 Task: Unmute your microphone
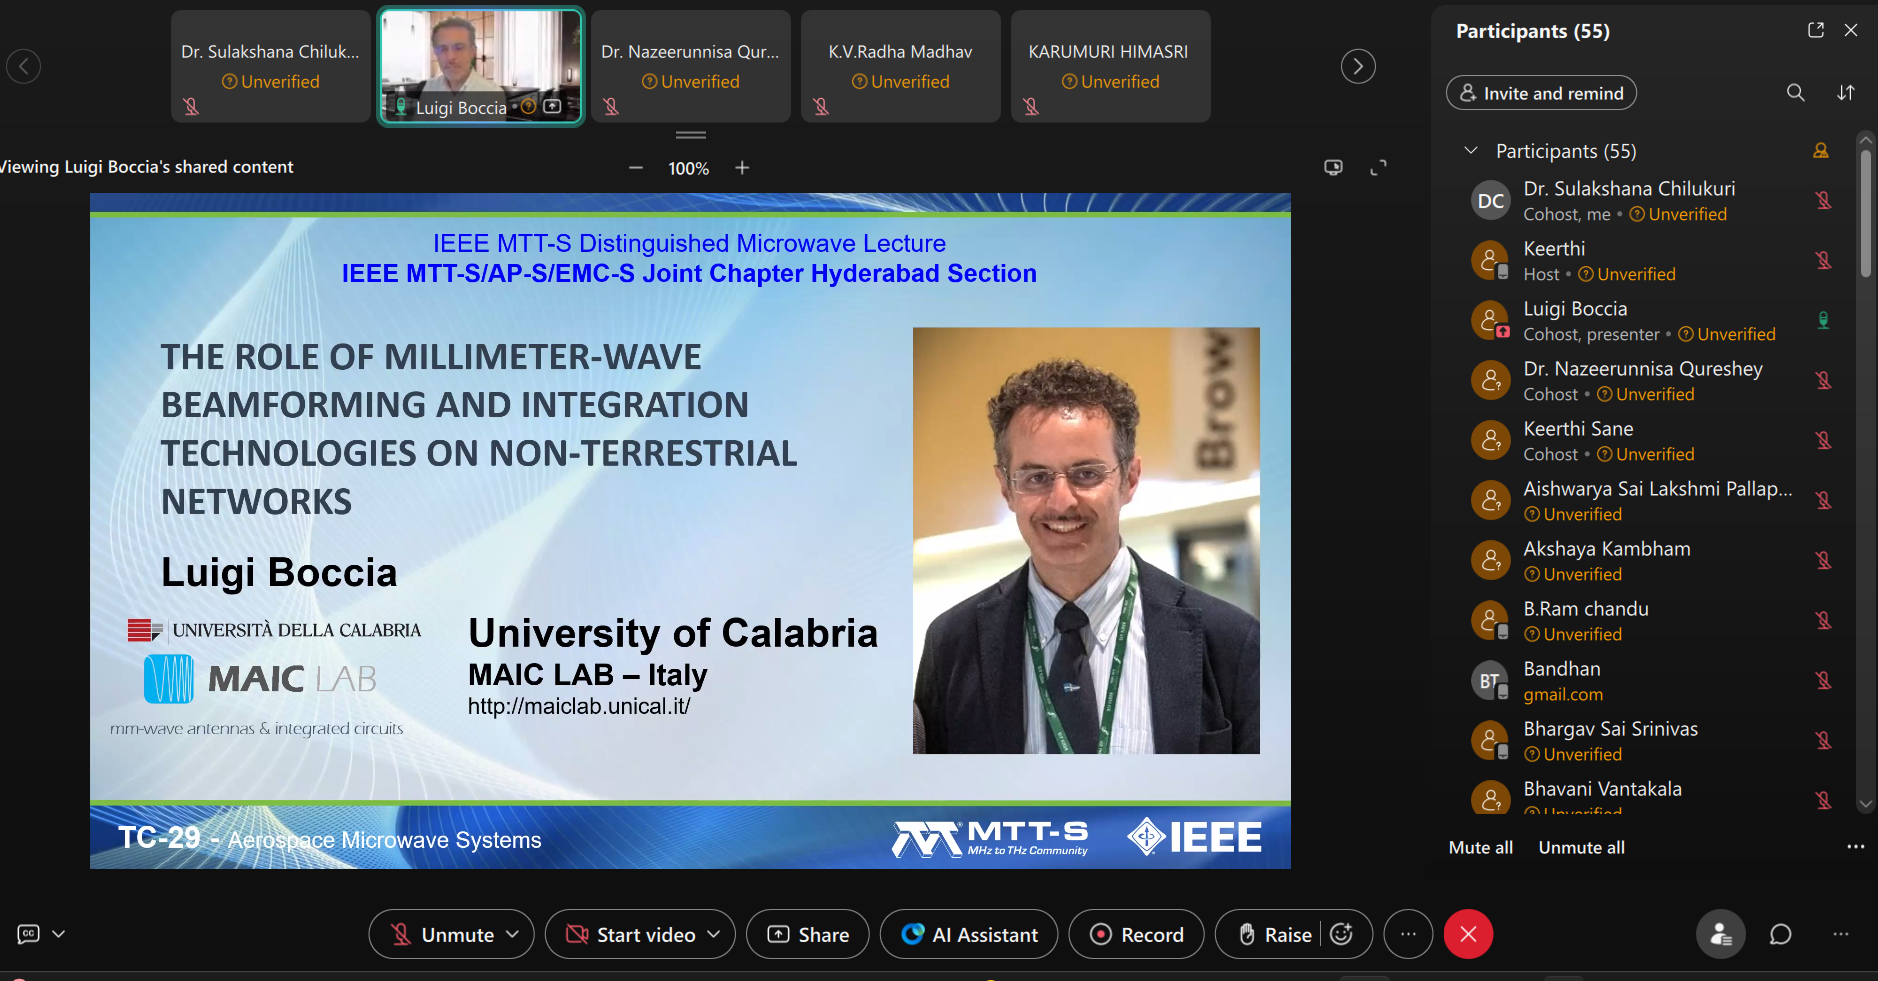[443, 934]
